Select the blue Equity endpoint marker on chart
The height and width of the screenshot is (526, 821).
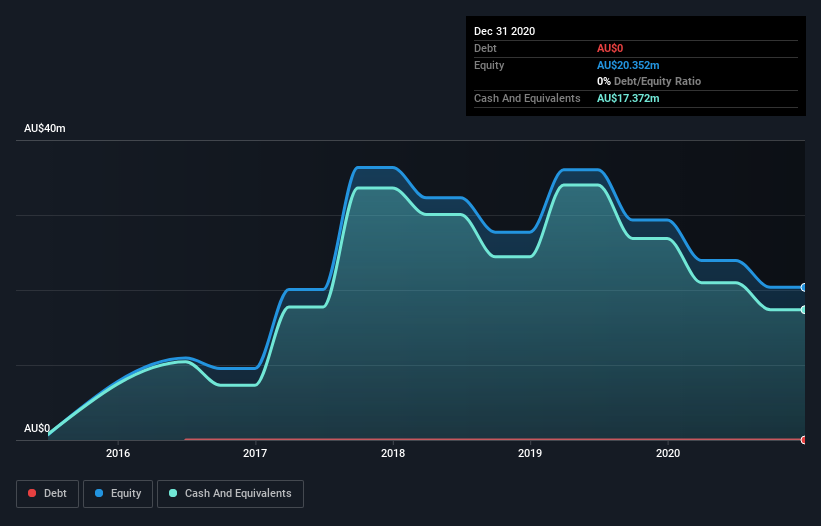click(x=804, y=287)
